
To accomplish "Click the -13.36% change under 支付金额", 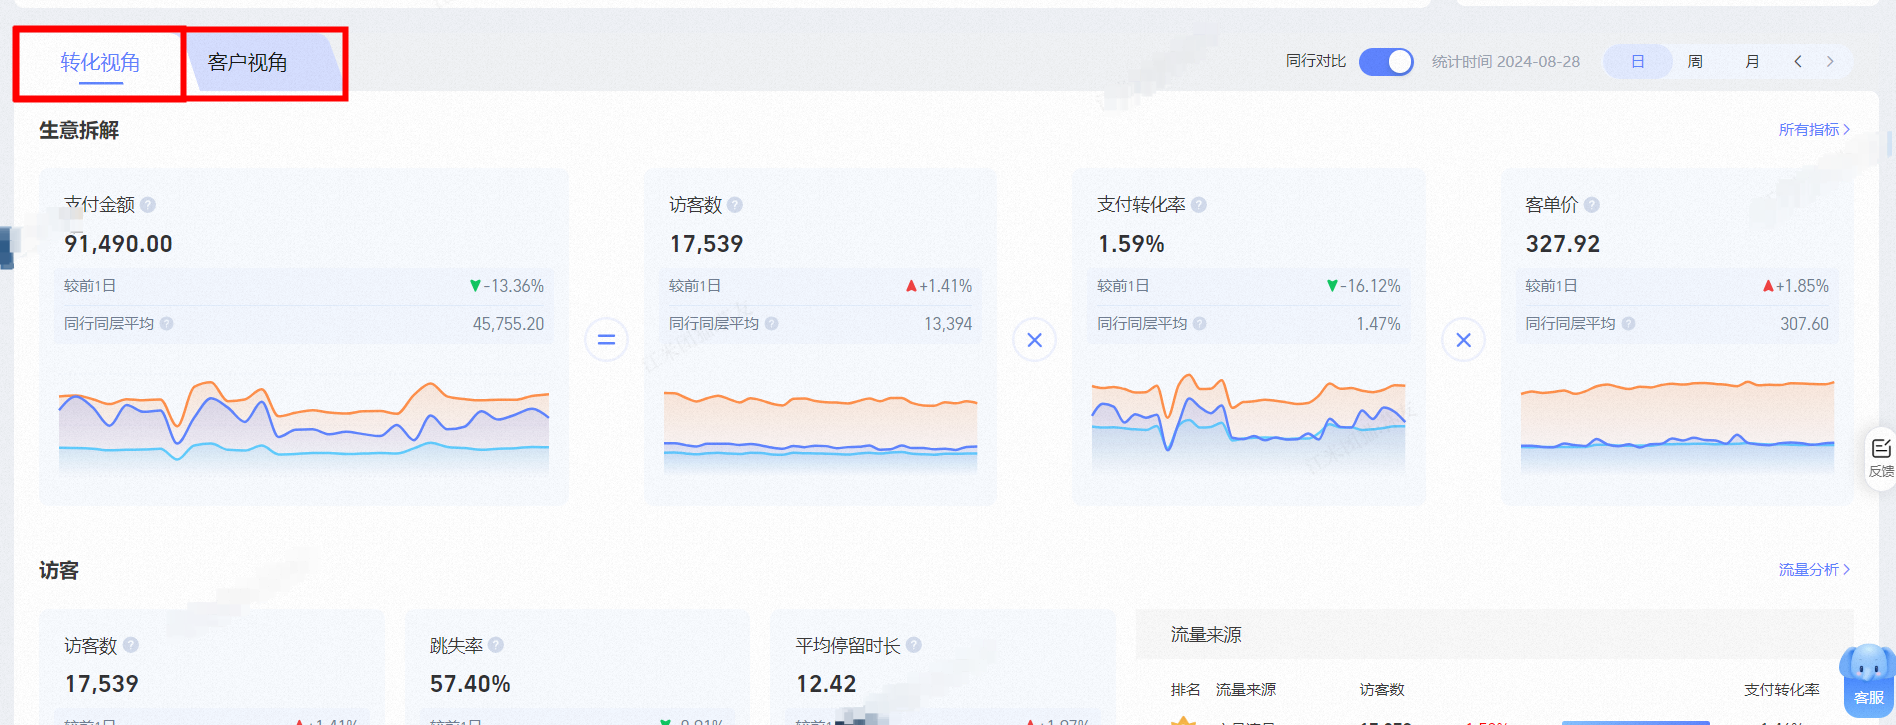I will 507,286.
